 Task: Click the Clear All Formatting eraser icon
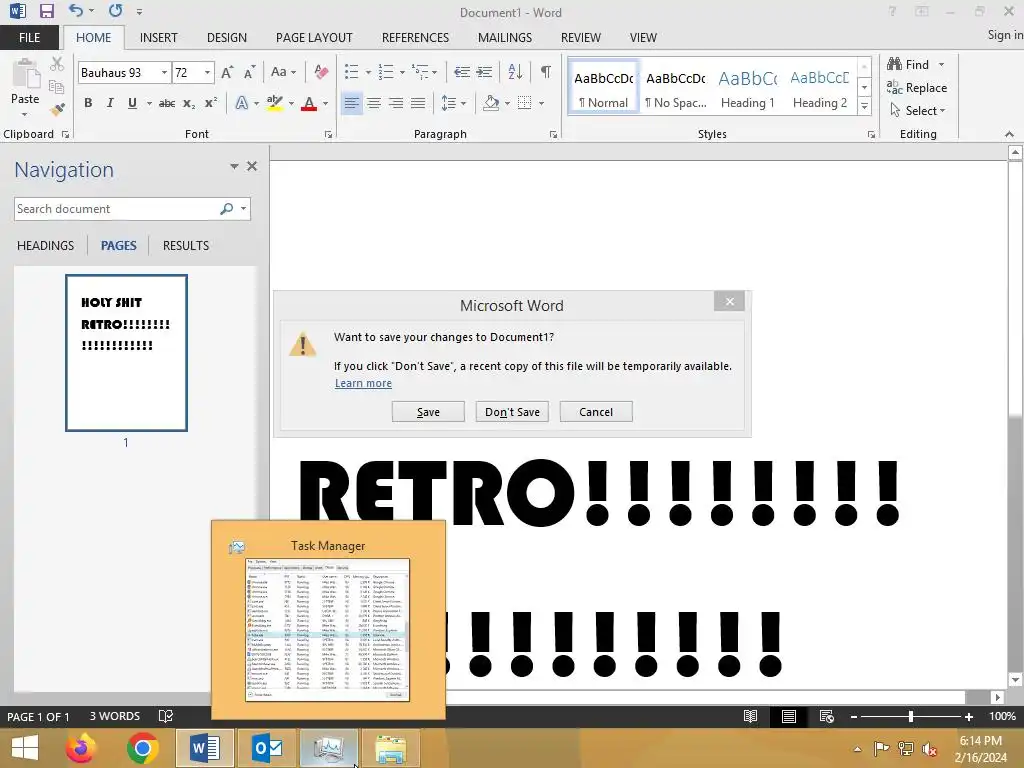tap(321, 72)
